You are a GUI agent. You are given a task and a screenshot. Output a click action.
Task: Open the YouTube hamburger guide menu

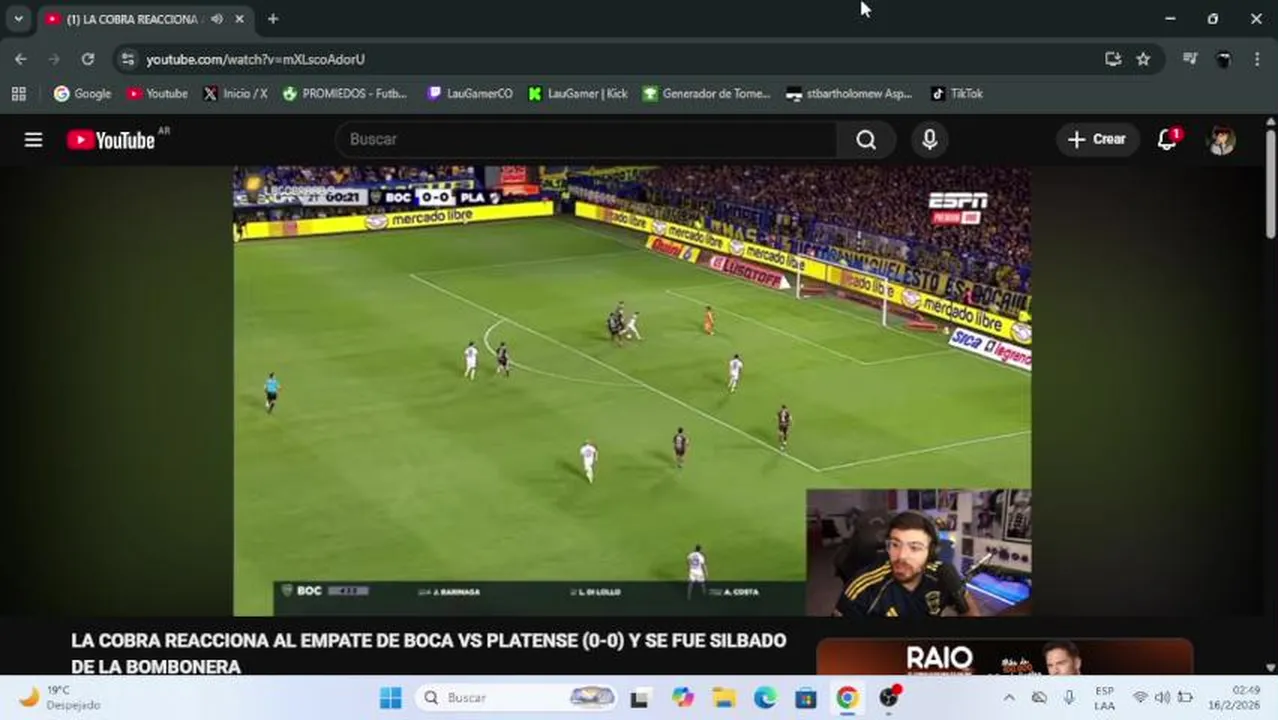[x=33, y=140]
